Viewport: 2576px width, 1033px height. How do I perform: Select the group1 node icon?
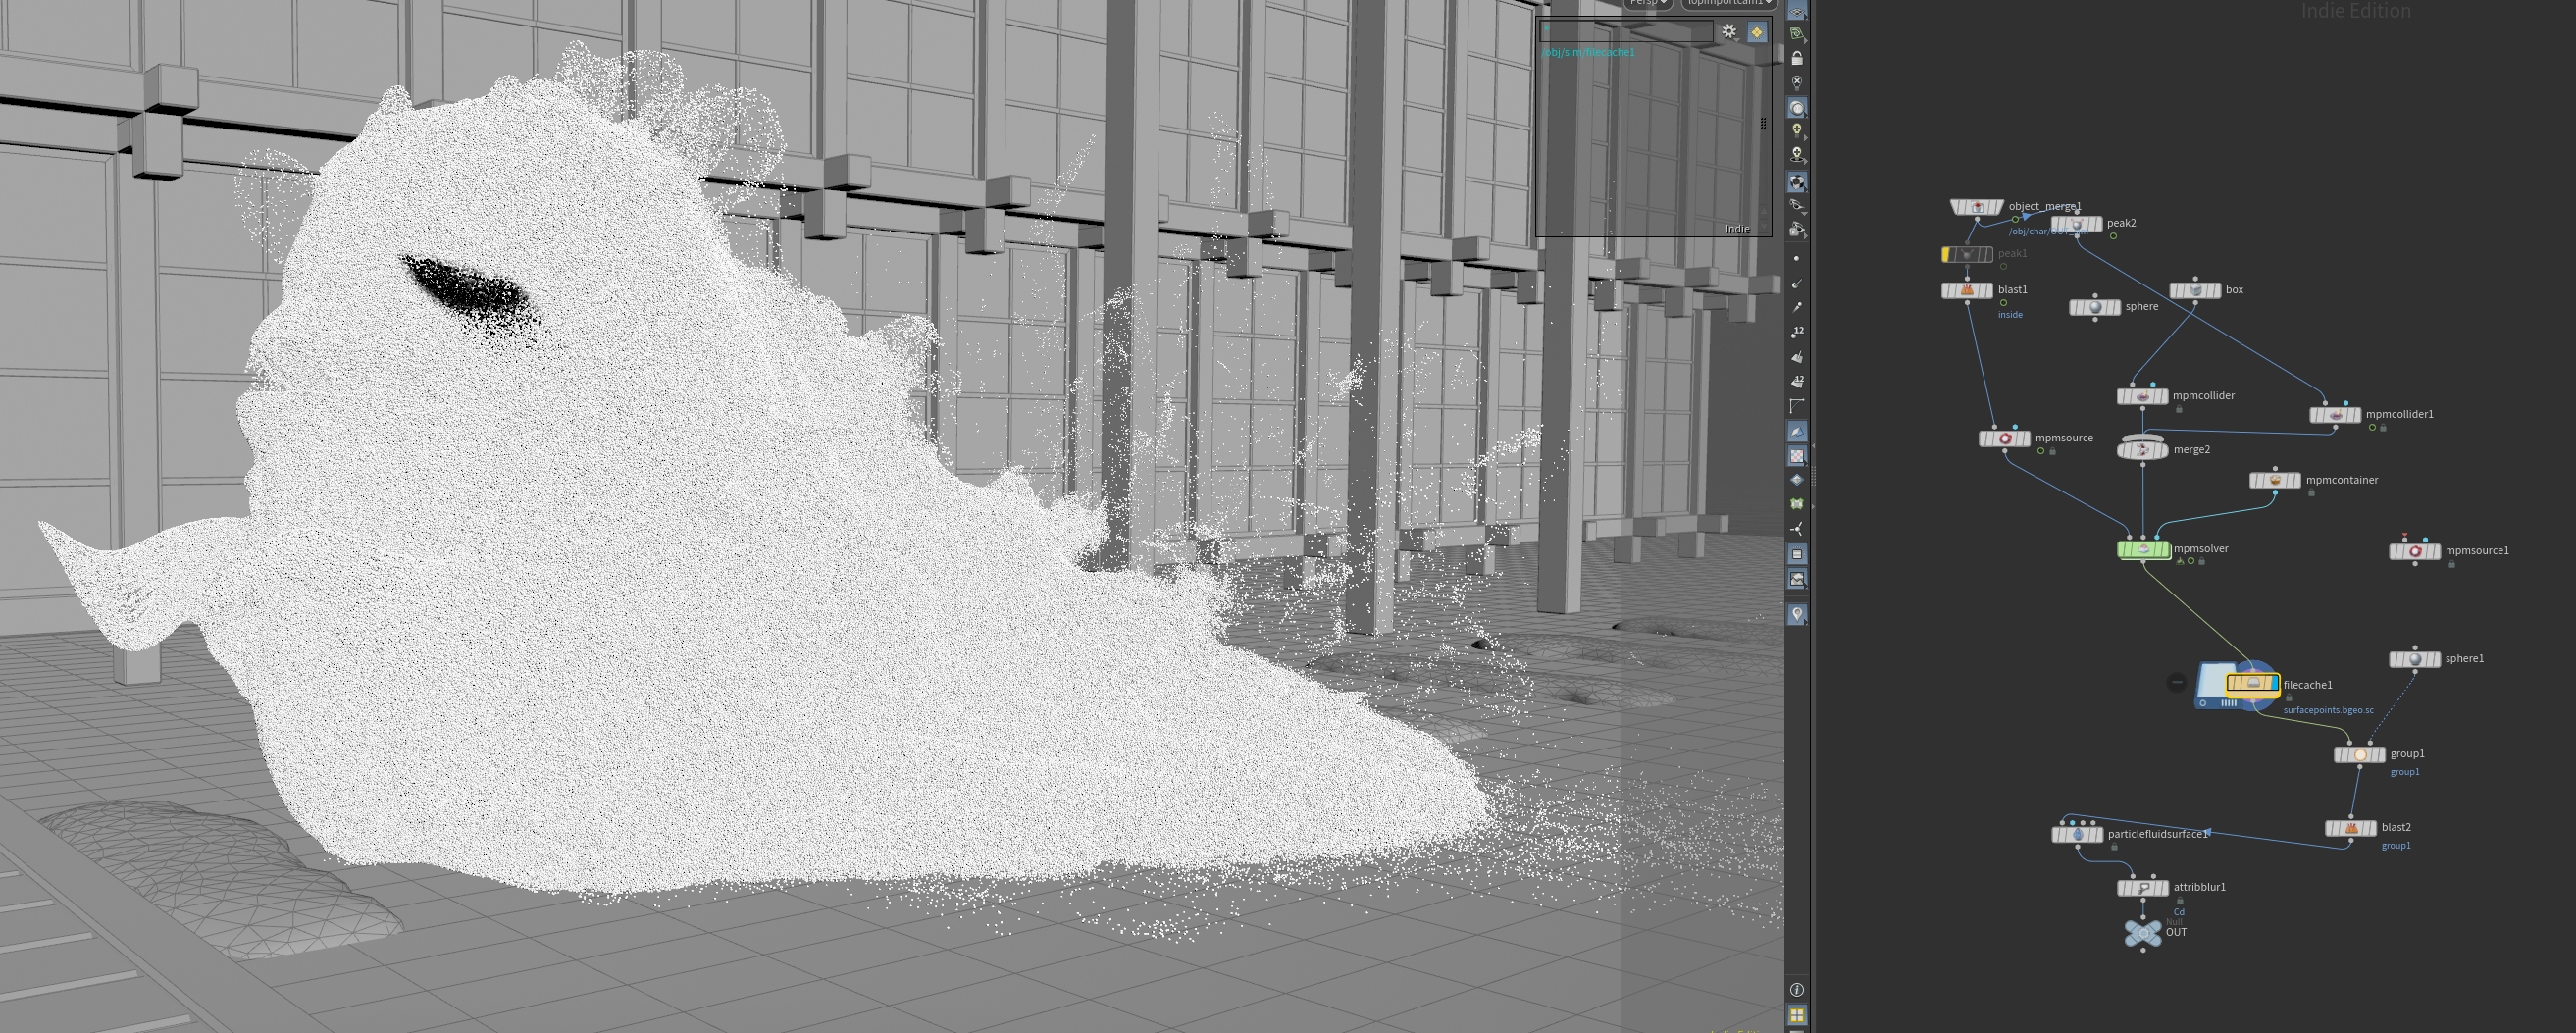pos(2360,754)
